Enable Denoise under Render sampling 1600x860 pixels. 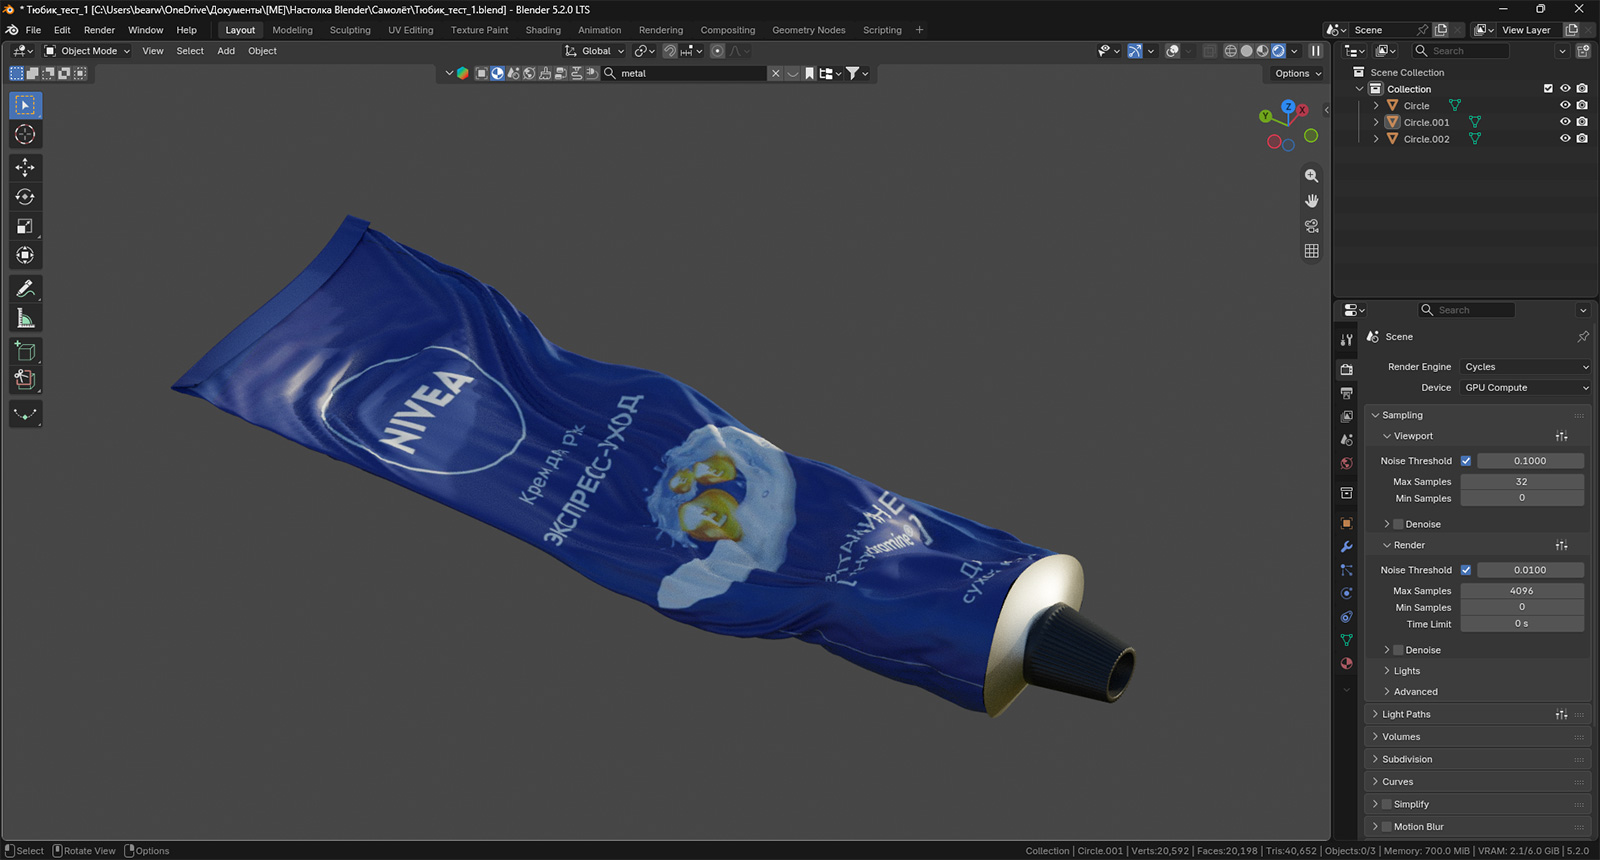(1398, 650)
